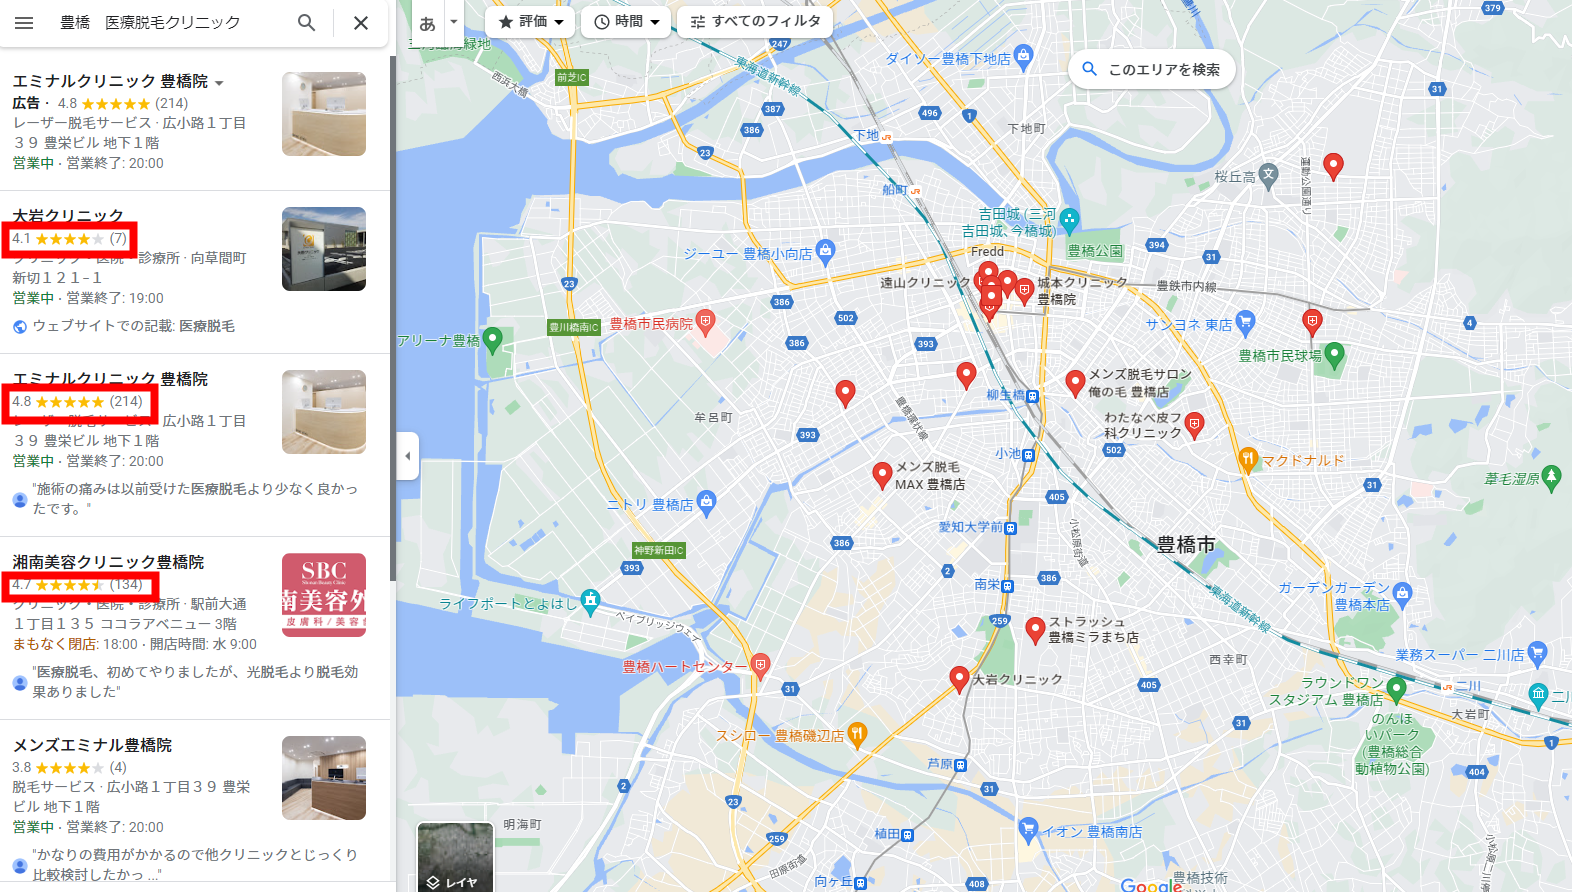
Task: Expand the 時間 hours filter dropdown
Action: (x=627, y=21)
